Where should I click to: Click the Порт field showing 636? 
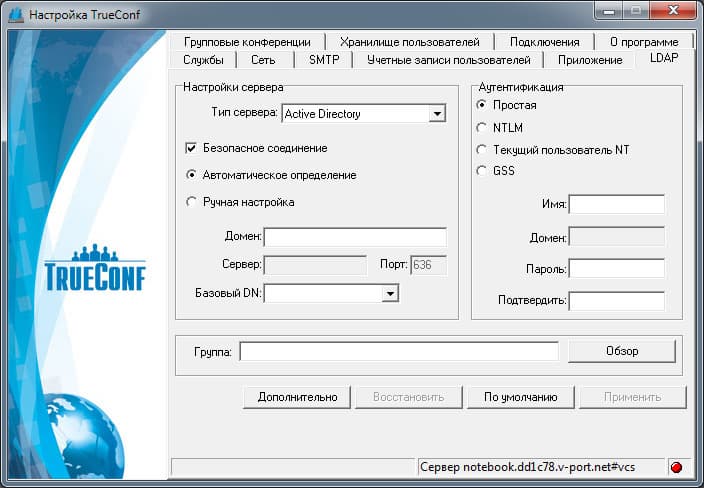coord(428,265)
